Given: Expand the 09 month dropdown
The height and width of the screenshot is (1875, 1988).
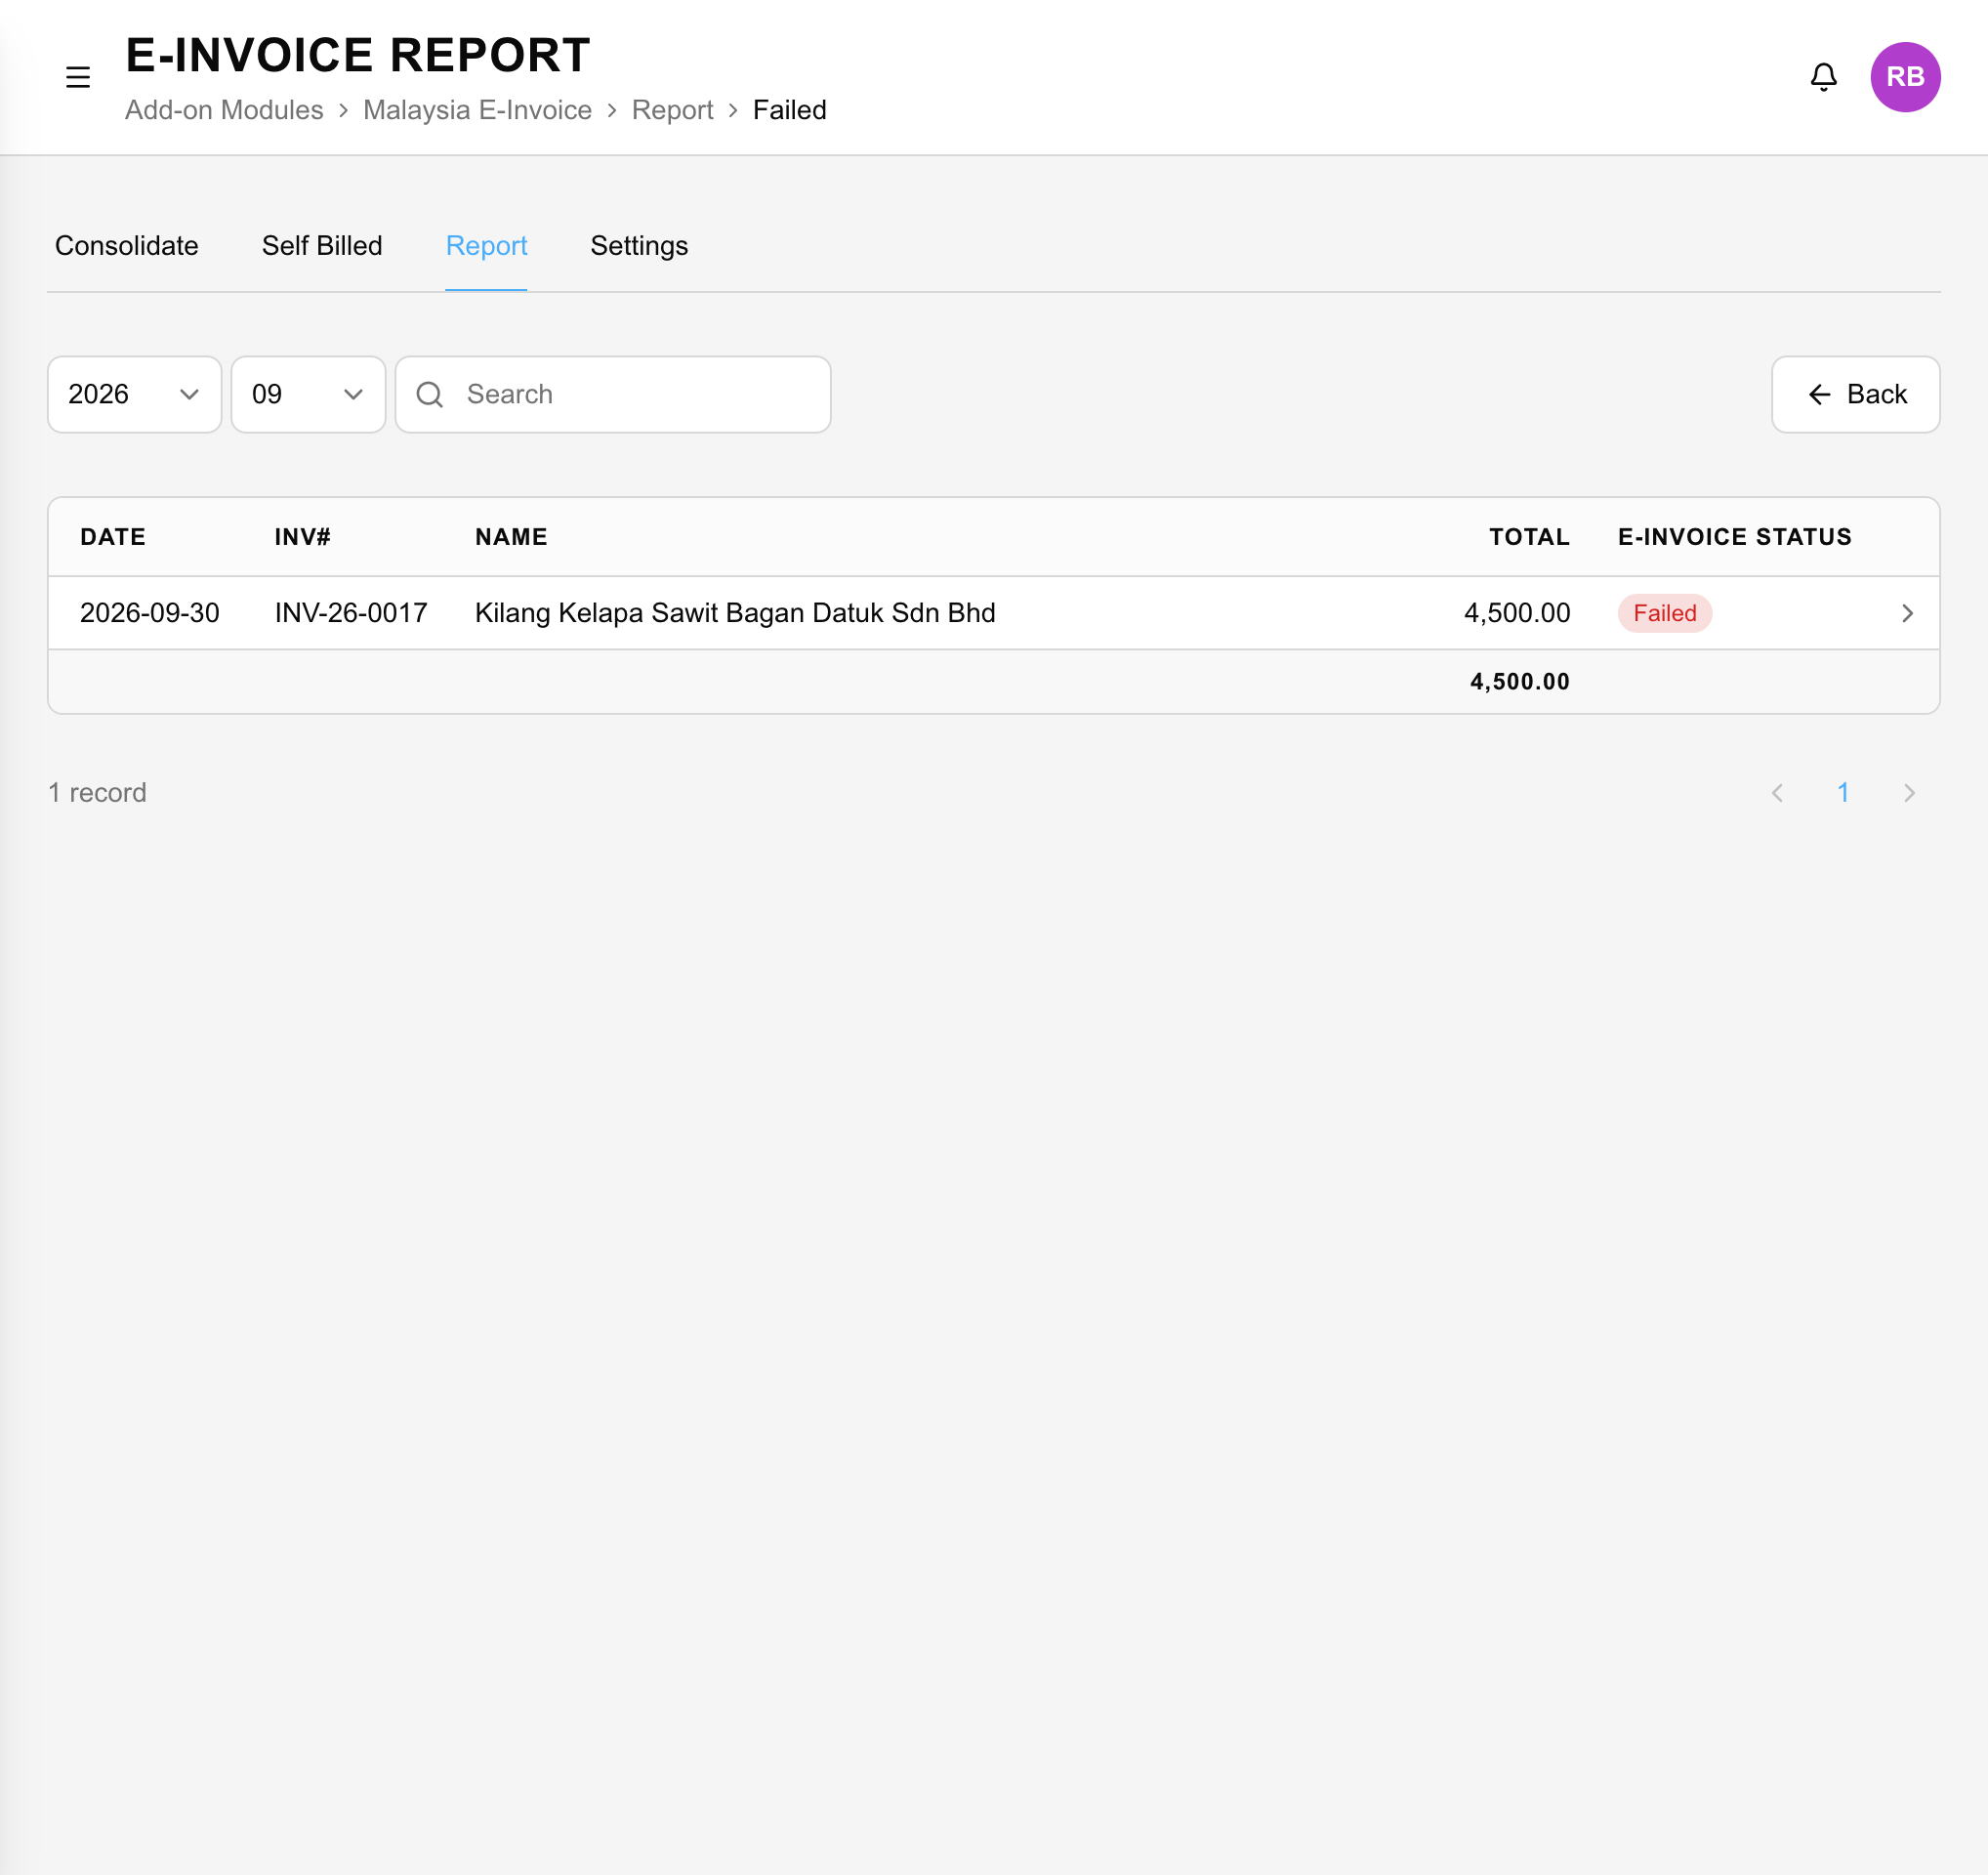Looking at the screenshot, I should pos(308,394).
